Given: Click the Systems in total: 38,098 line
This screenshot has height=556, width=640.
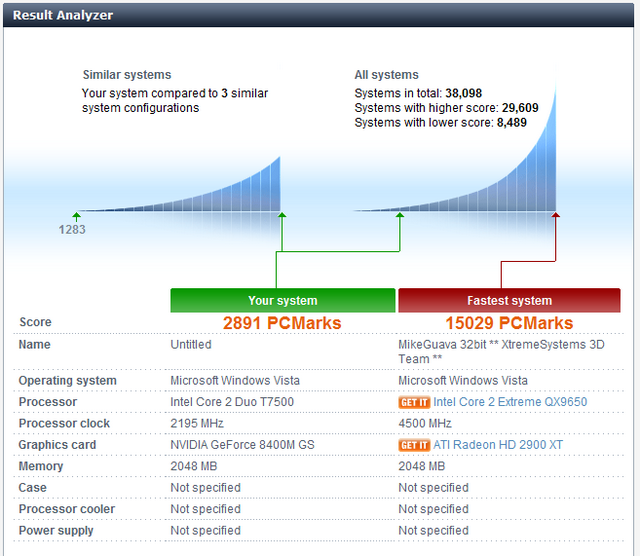Looking at the screenshot, I should tap(418, 93).
